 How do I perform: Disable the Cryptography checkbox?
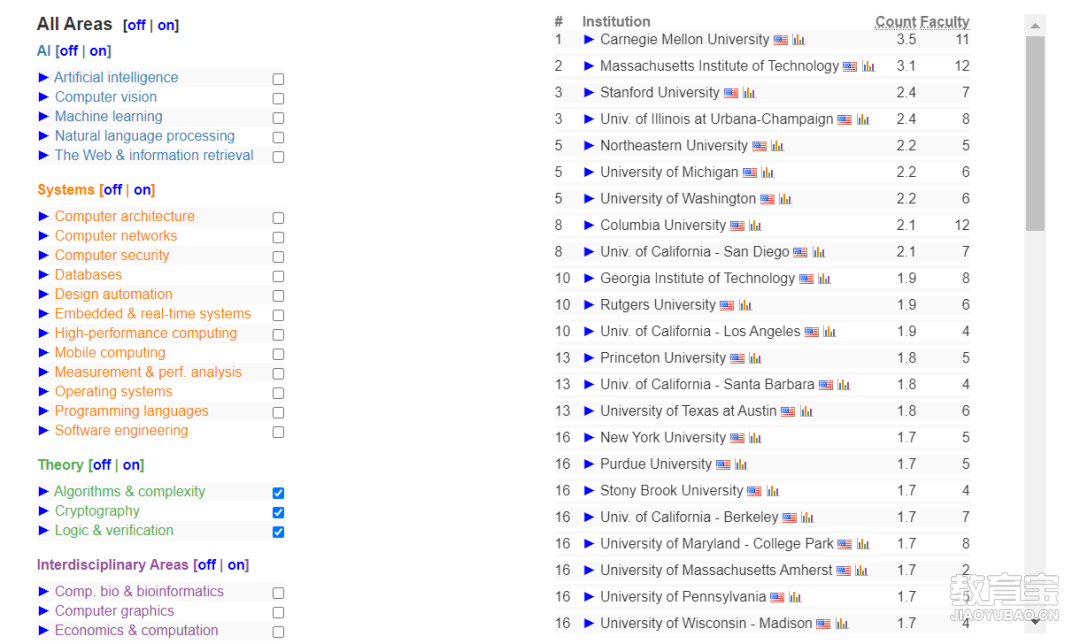[278, 512]
